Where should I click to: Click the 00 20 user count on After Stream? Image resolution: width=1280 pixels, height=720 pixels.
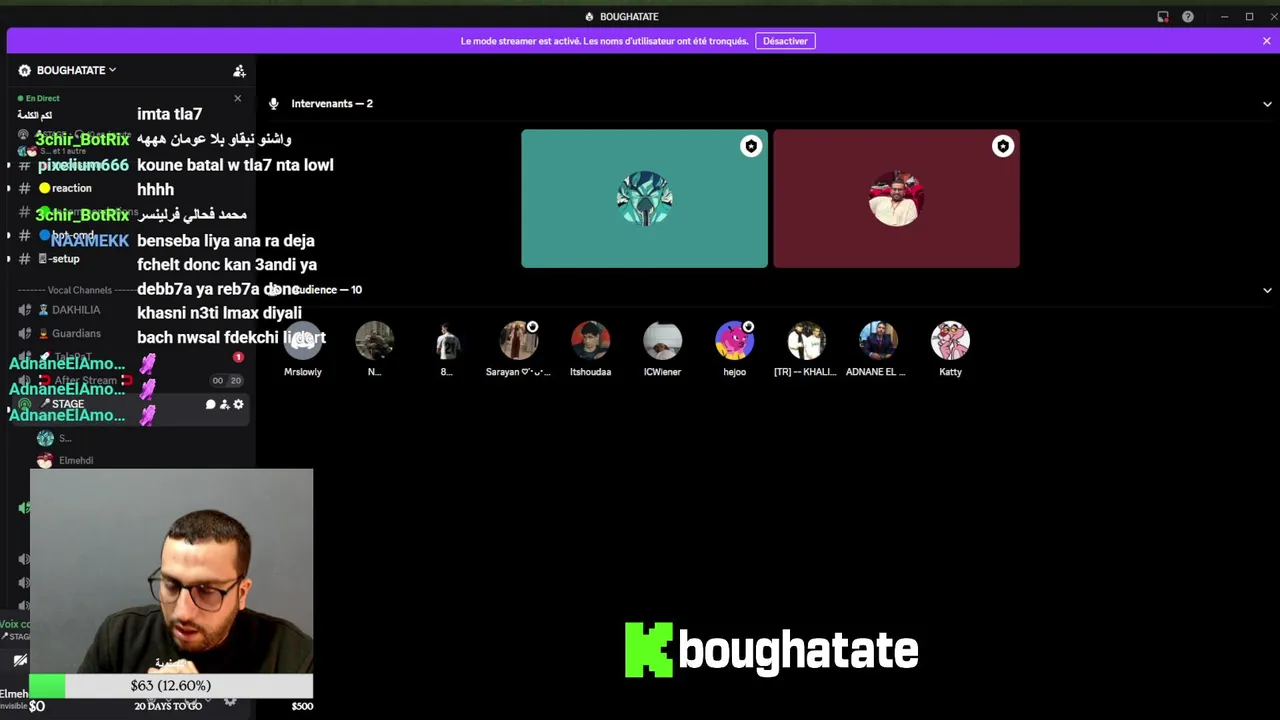pyautogui.click(x=227, y=381)
